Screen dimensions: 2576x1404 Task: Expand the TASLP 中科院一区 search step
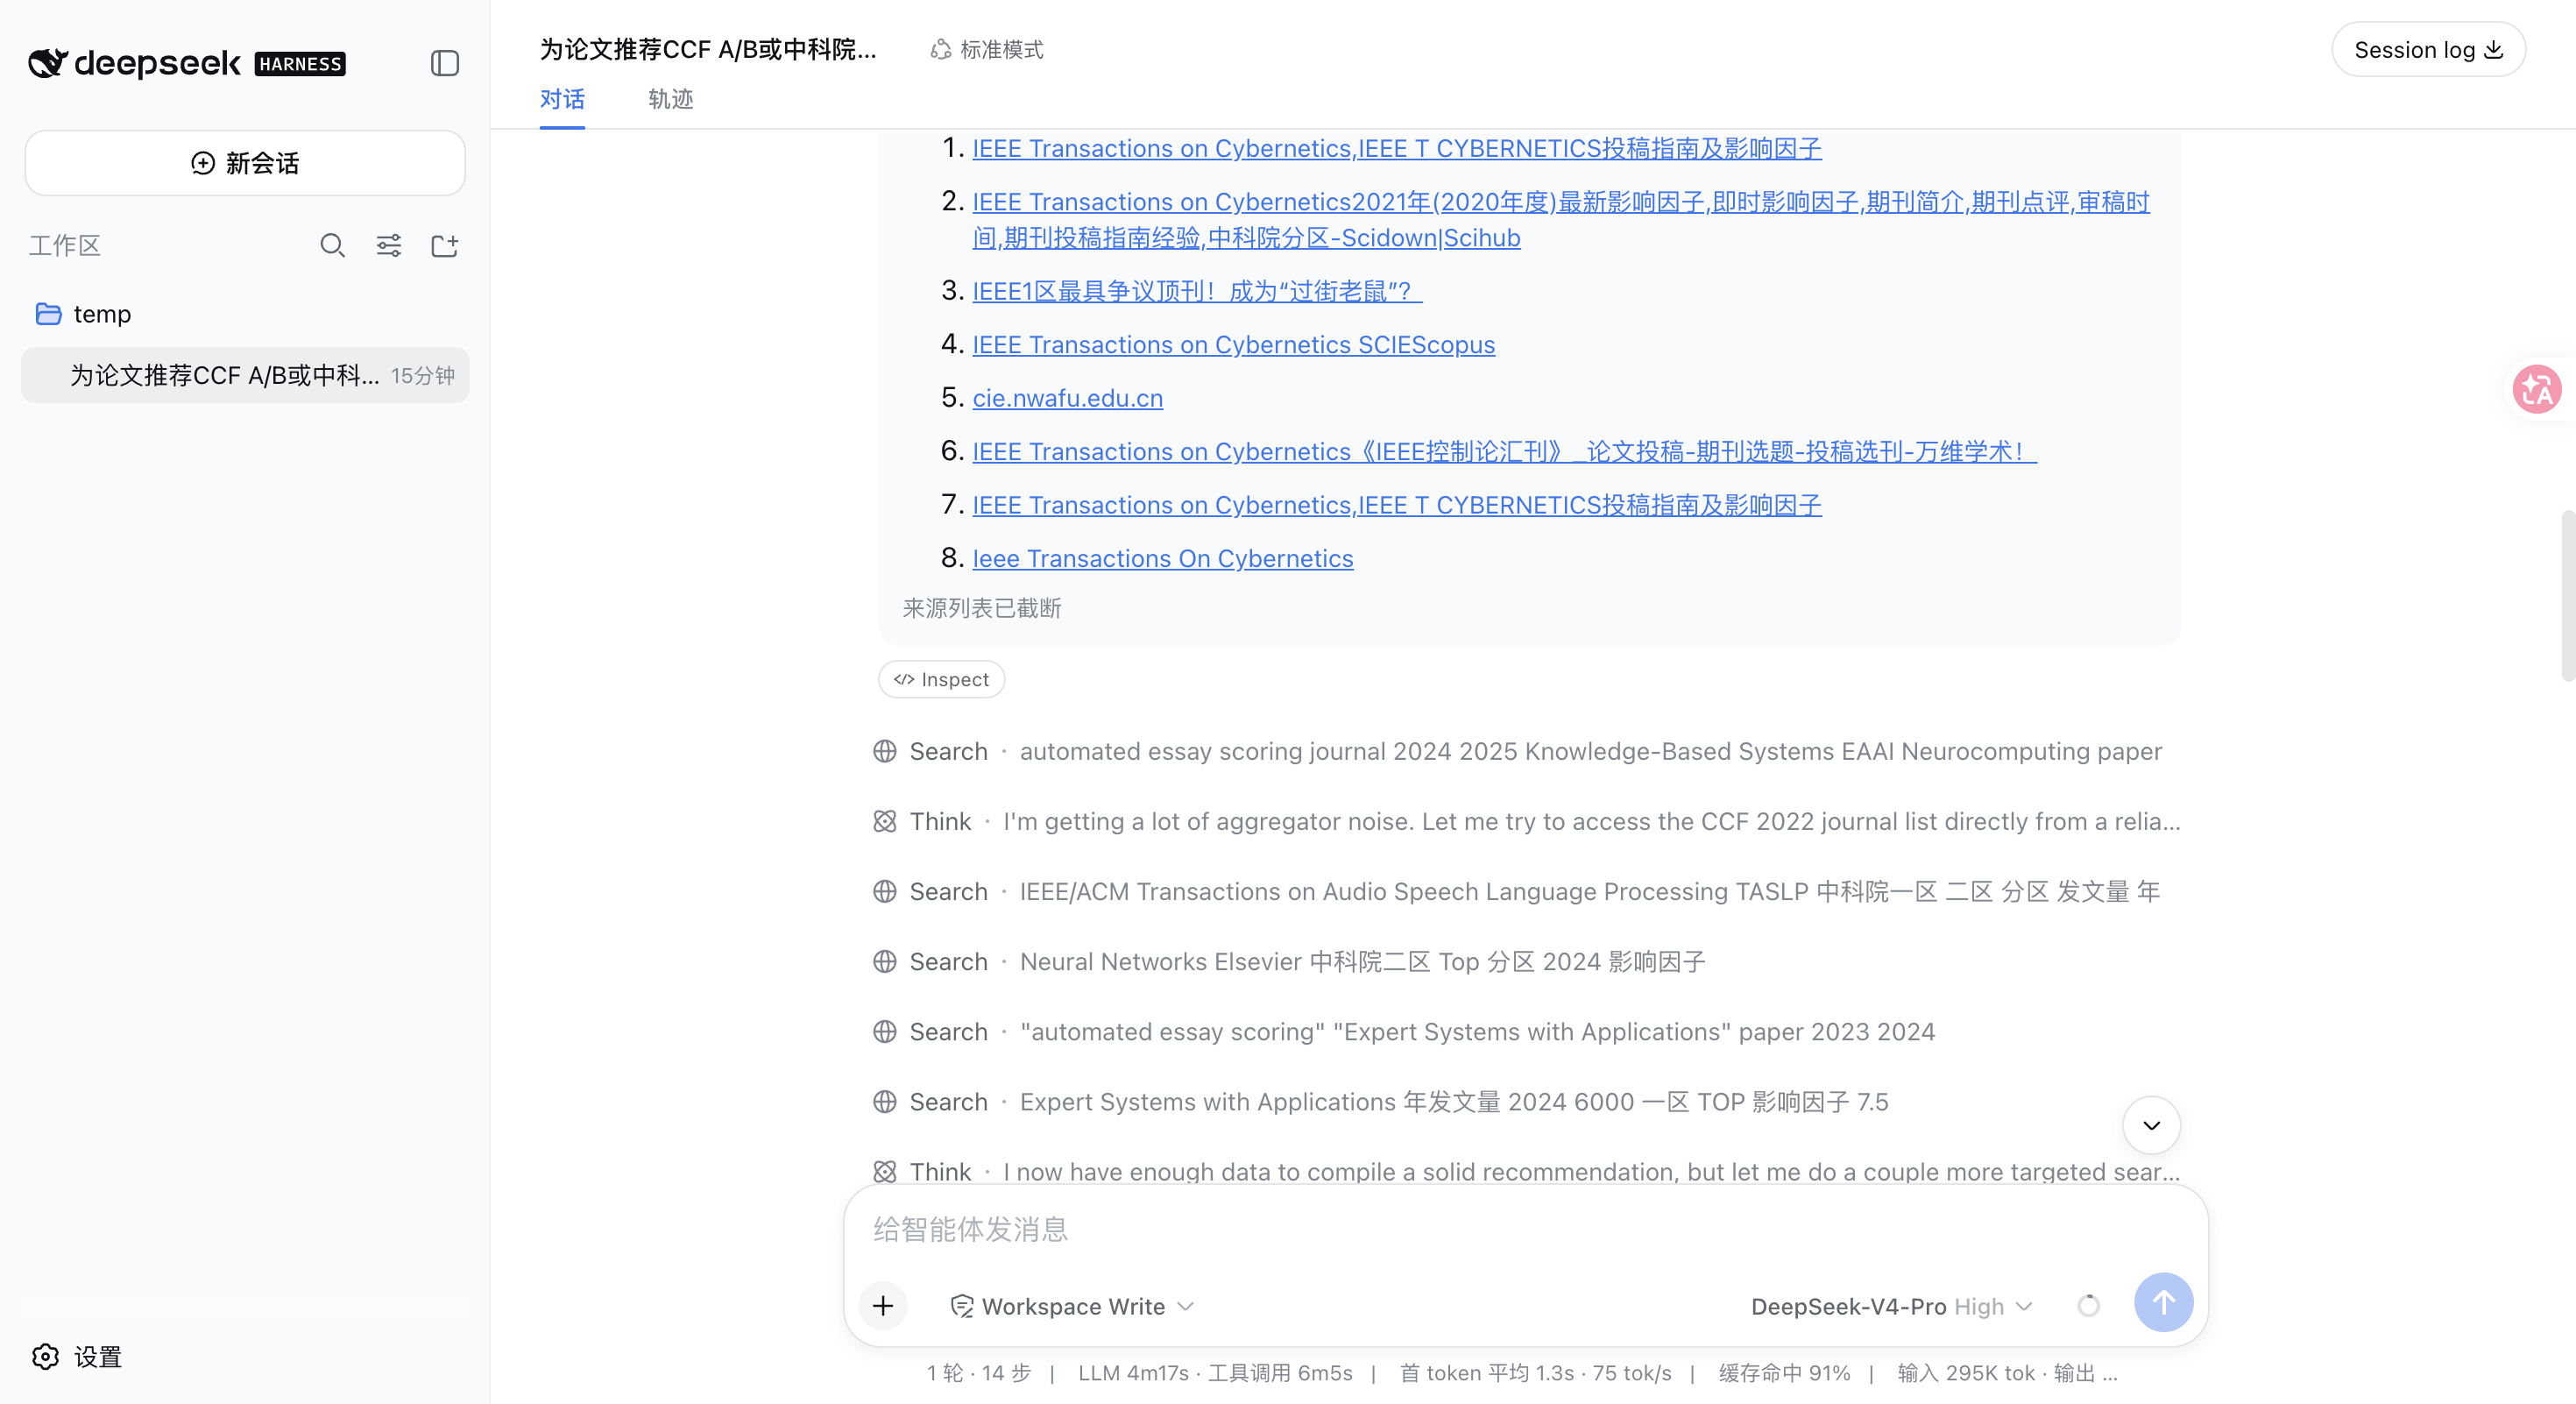pos(1516,891)
